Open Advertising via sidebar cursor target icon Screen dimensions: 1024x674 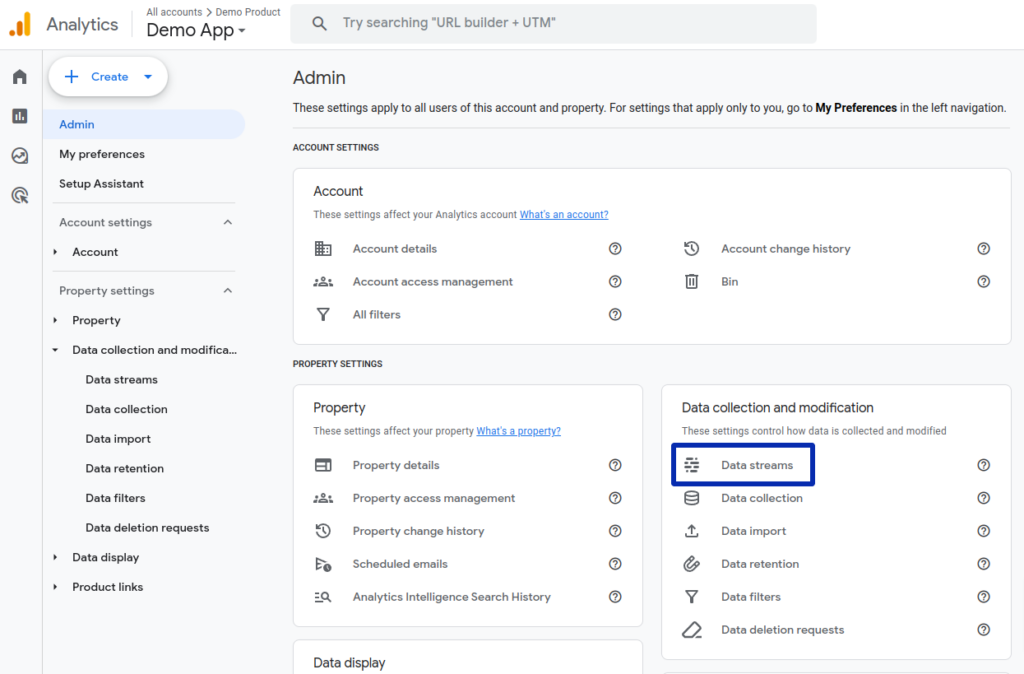[20, 195]
